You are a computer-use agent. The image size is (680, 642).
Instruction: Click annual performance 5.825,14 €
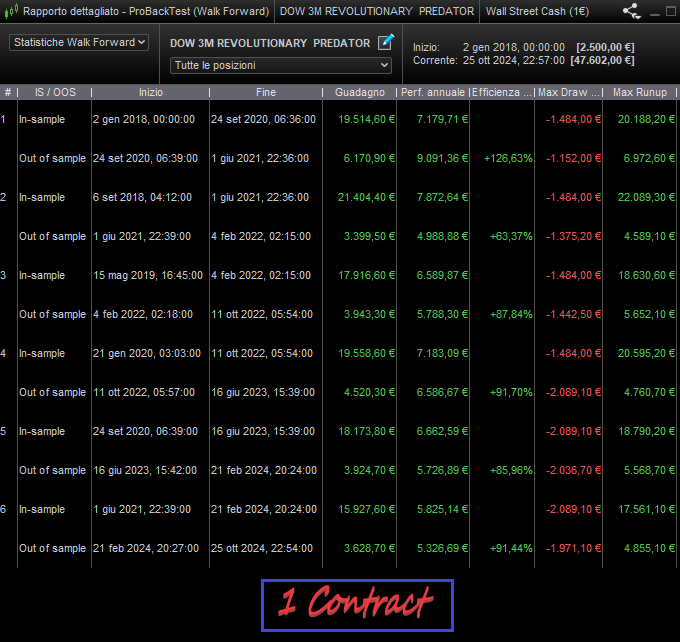[x=442, y=510]
